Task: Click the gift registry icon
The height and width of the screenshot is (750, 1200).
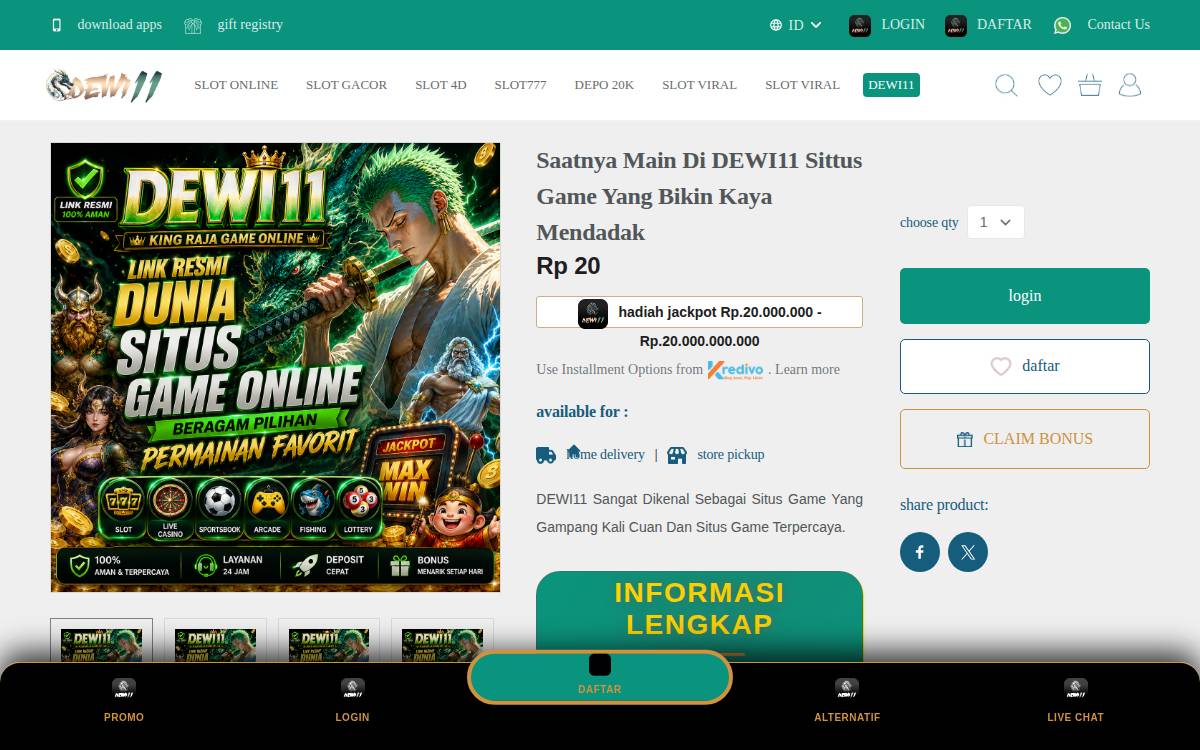Action: tap(193, 25)
